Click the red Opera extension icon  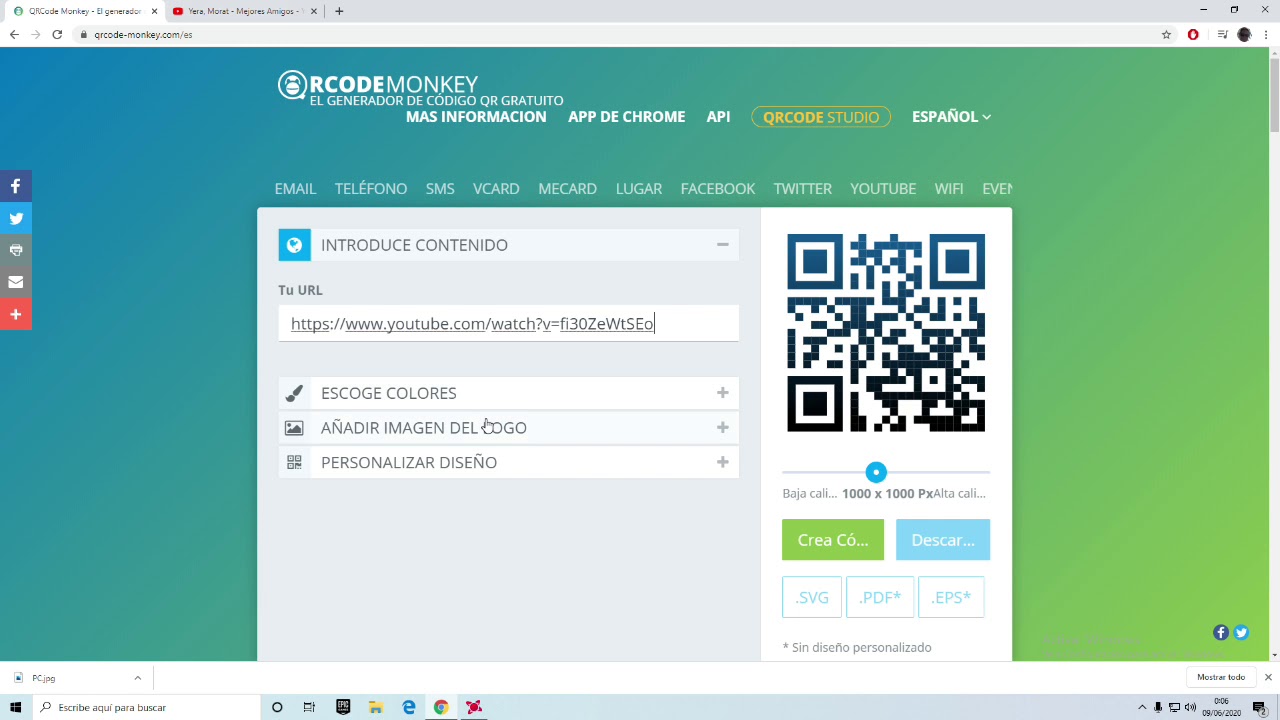click(1193, 34)
